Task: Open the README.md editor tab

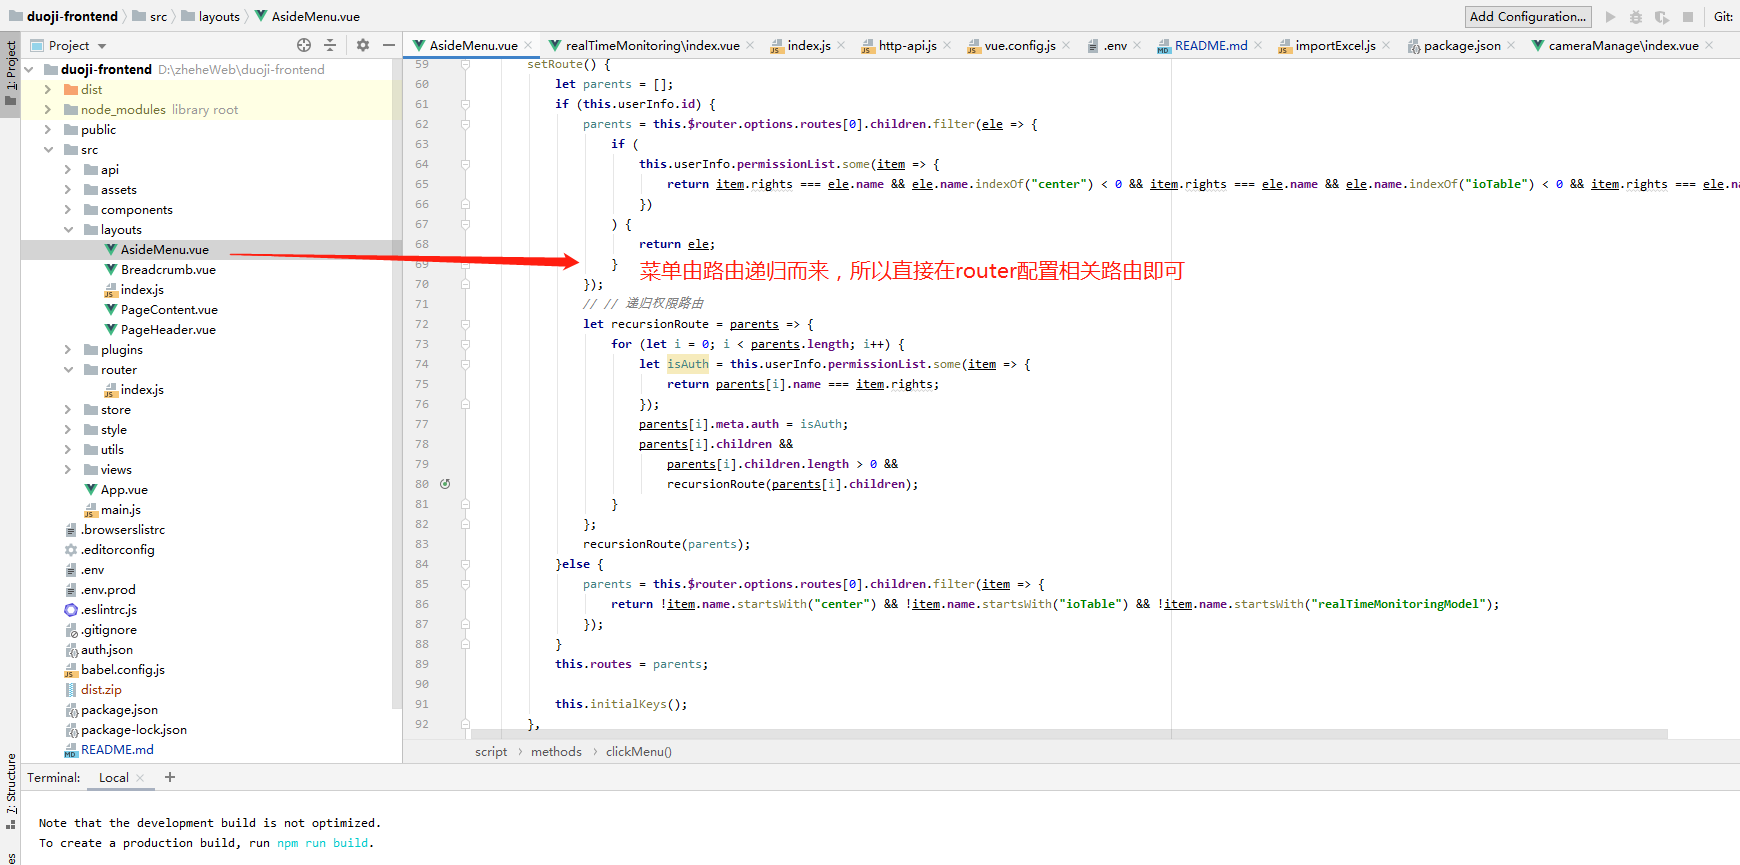Action: pos(1210,46)
